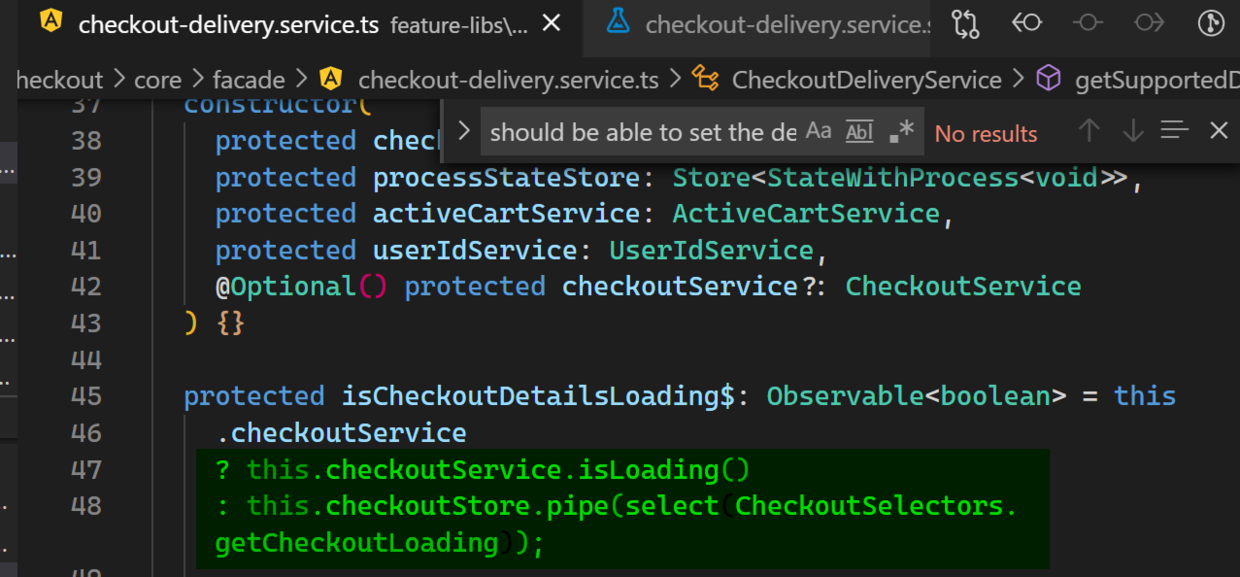The height and width of the screenshot is (577, 1240).
Task: Click 'Observable<boolean>' type on line 45
Action: pos(916,397)
